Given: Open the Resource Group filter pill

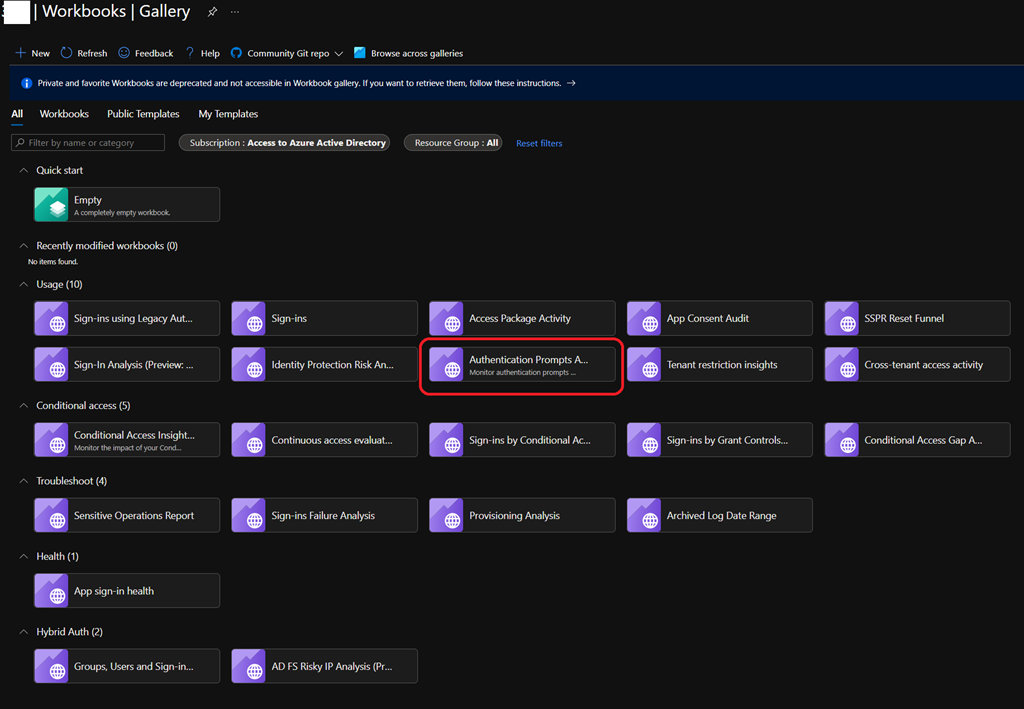Looking at the screenshot, I should 453,143.
